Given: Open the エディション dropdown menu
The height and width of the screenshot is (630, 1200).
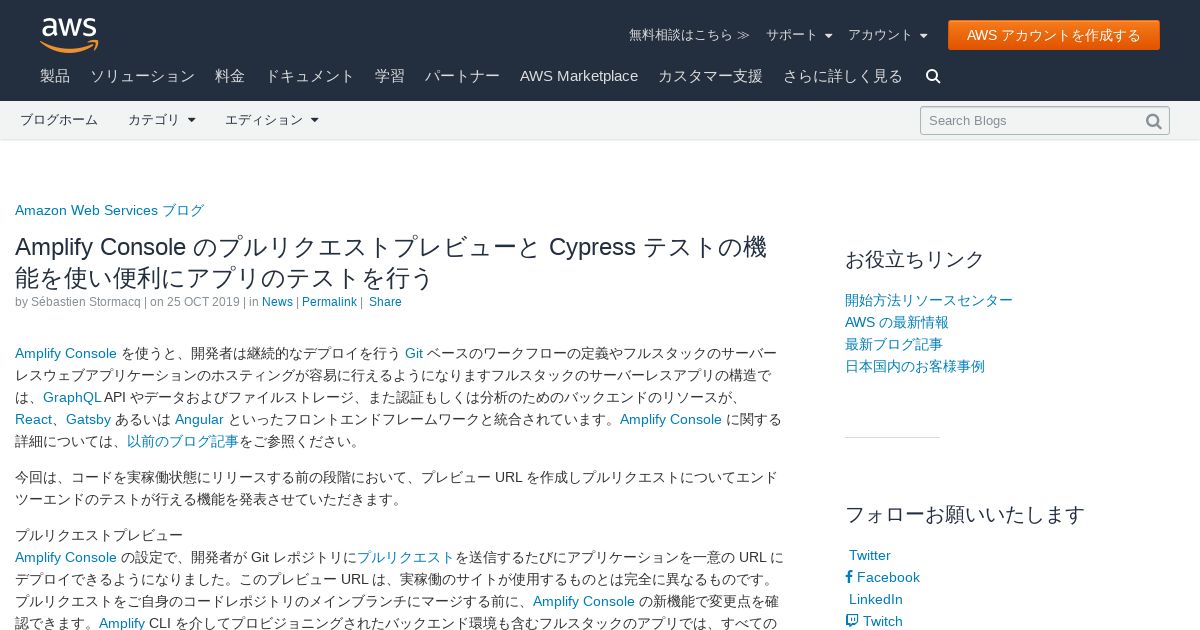Looking at the screenshot, I should [272, 120].
